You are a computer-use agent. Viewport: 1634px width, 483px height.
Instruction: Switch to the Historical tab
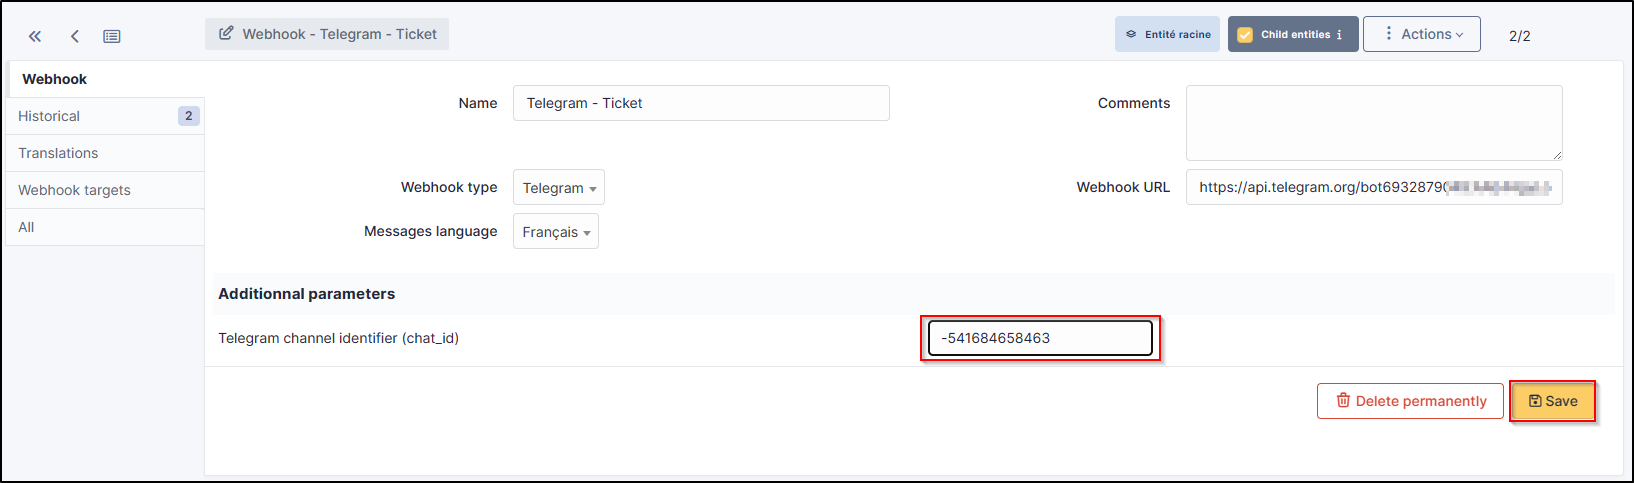[x=49, y=116]
